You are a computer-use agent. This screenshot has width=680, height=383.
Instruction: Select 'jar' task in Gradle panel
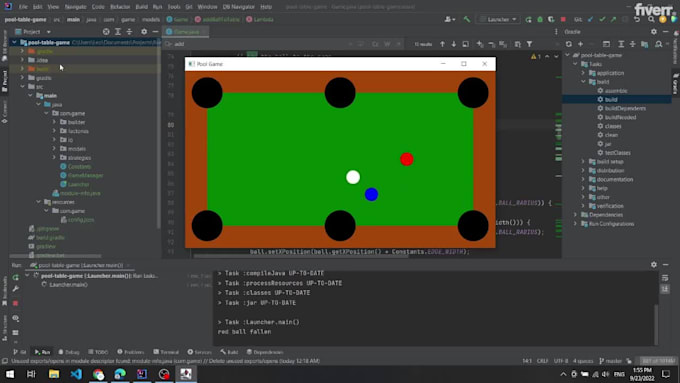[x=608, y=144]
